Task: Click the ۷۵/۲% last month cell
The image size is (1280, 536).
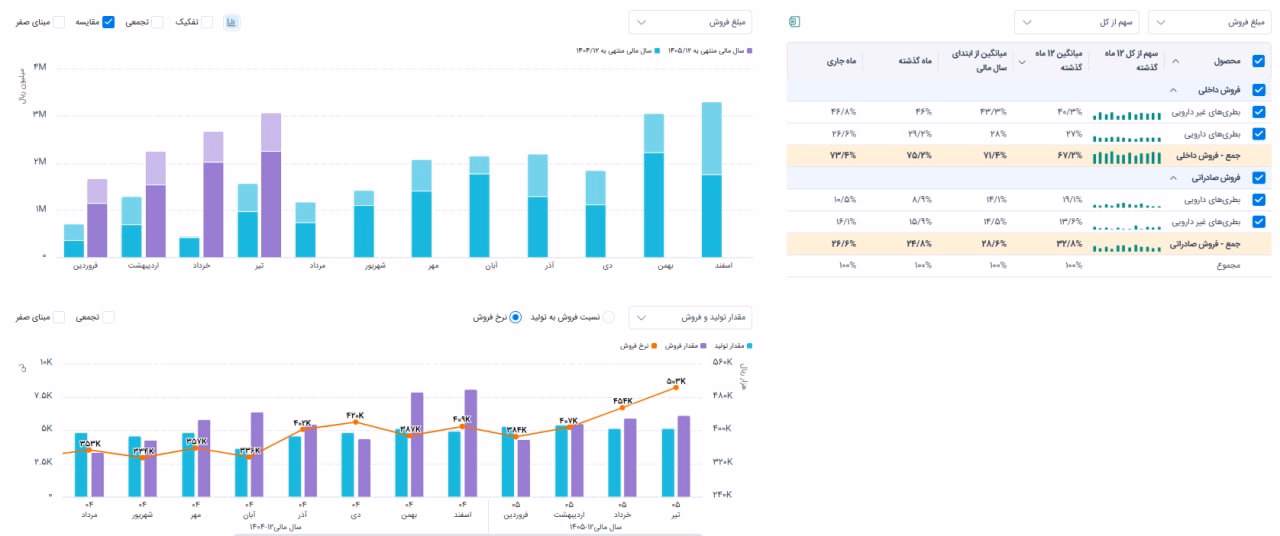Action: point(918,156)
